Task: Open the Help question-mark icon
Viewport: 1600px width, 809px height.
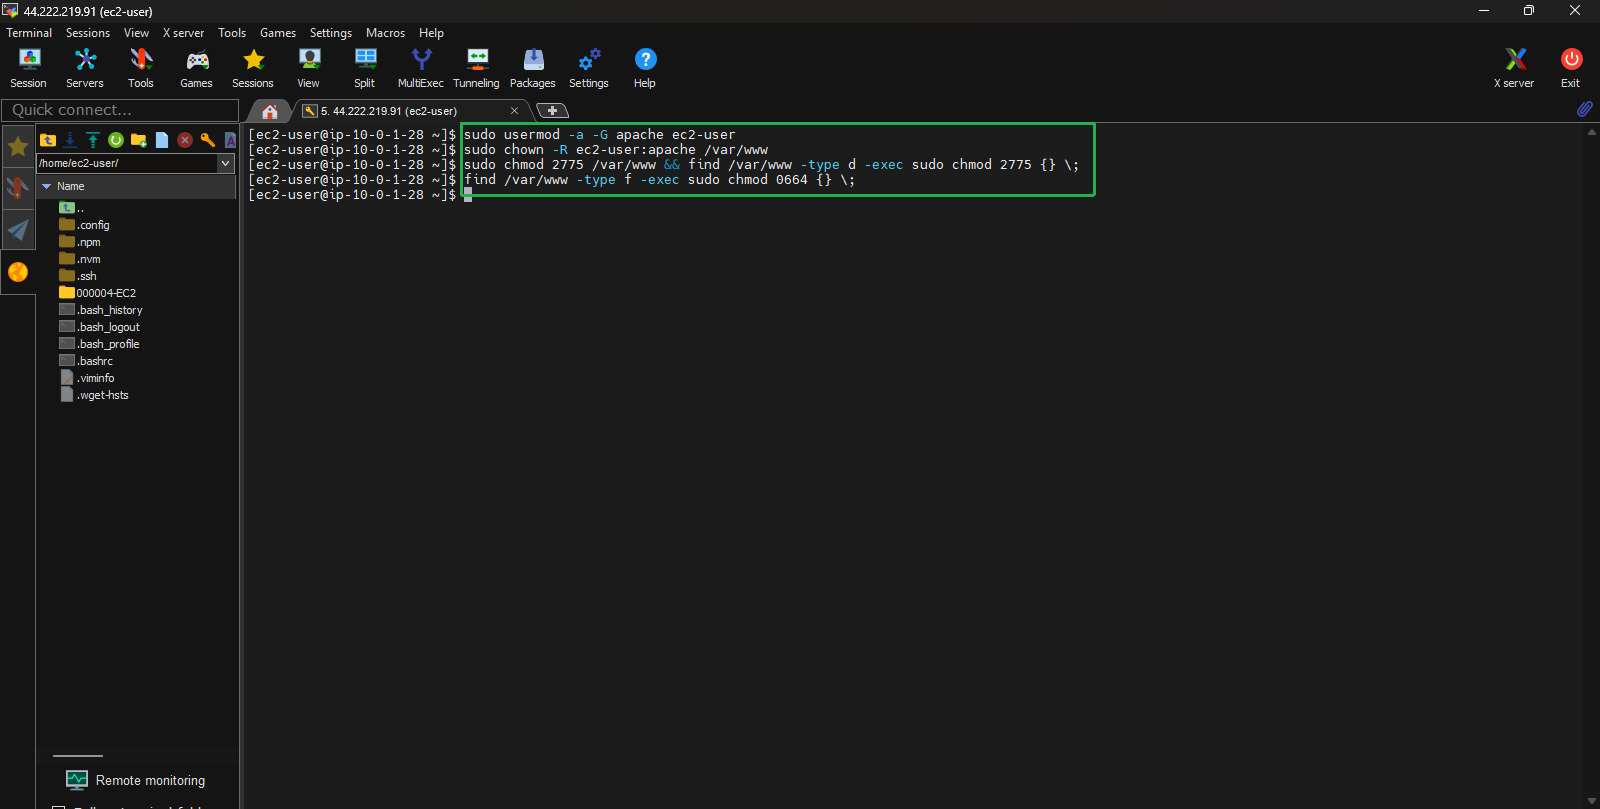Action: coord(645,68)
